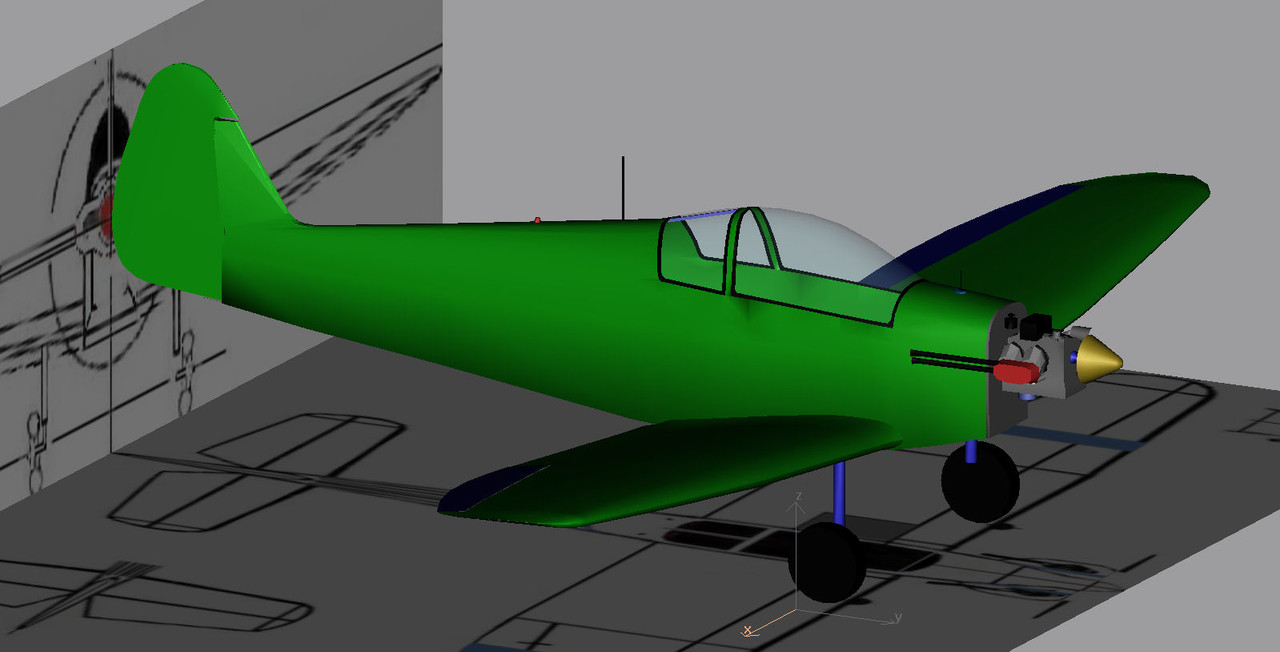Pick the black wheel beside the axis gizmo
Image resolution: width=1280 pixels, height=652 pixels.
(x=827, y=562)
